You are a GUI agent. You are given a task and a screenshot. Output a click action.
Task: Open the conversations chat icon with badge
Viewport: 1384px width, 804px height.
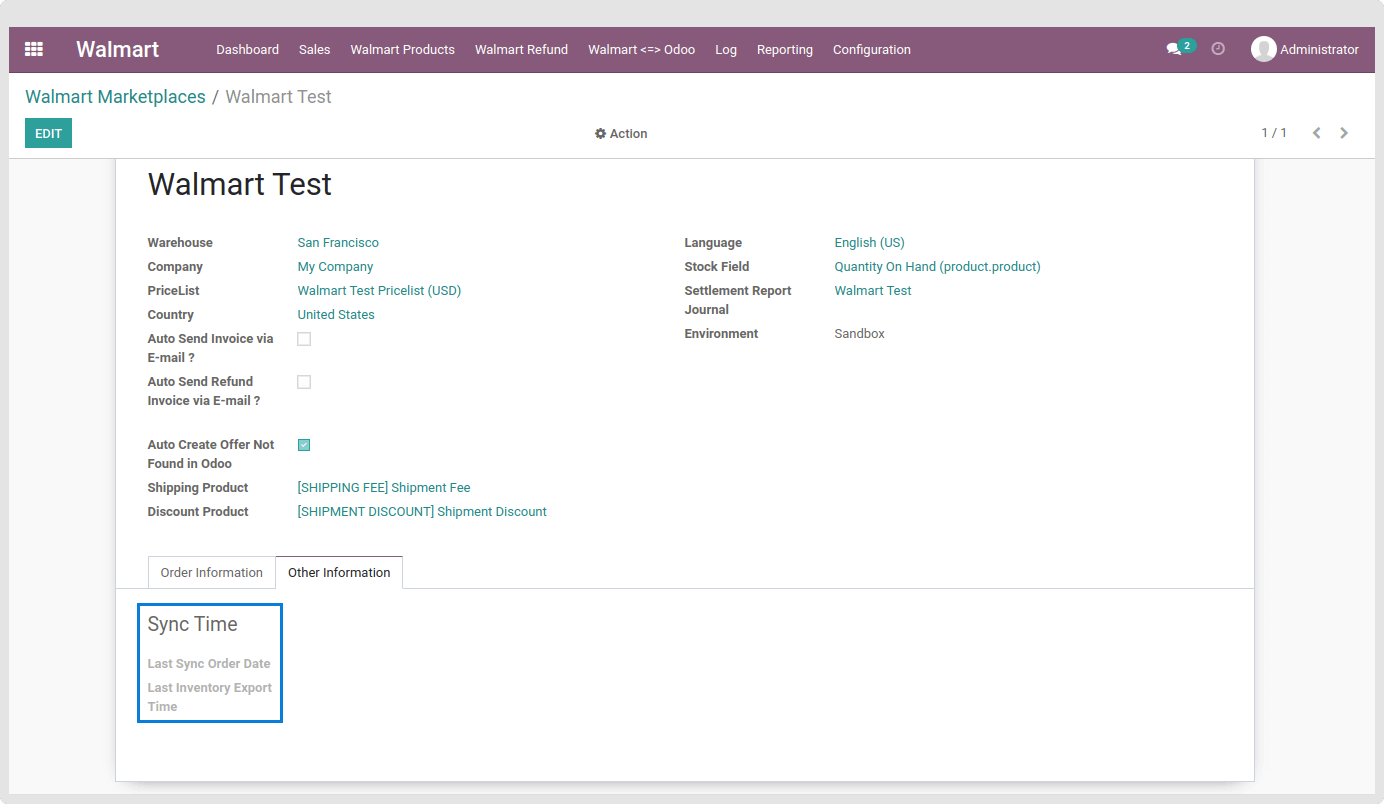(x=1180, y=48)
